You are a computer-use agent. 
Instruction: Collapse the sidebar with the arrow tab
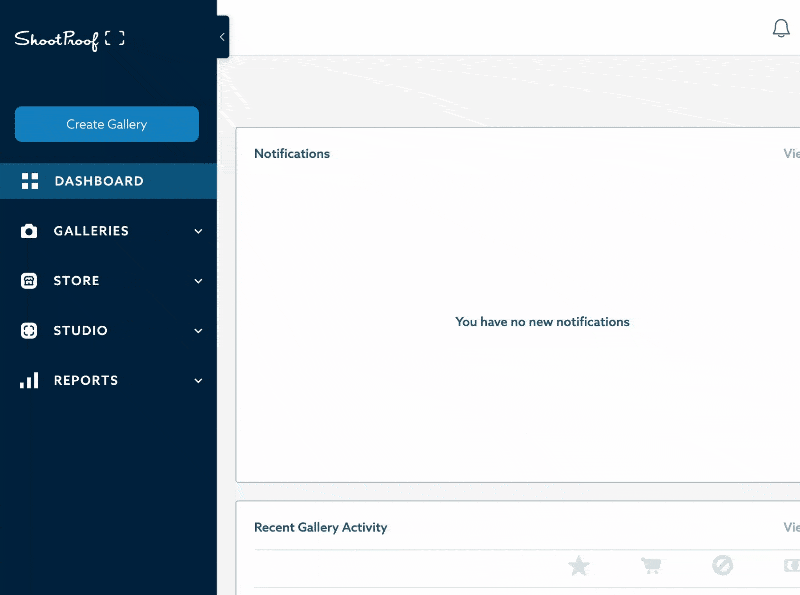point(222,37)
